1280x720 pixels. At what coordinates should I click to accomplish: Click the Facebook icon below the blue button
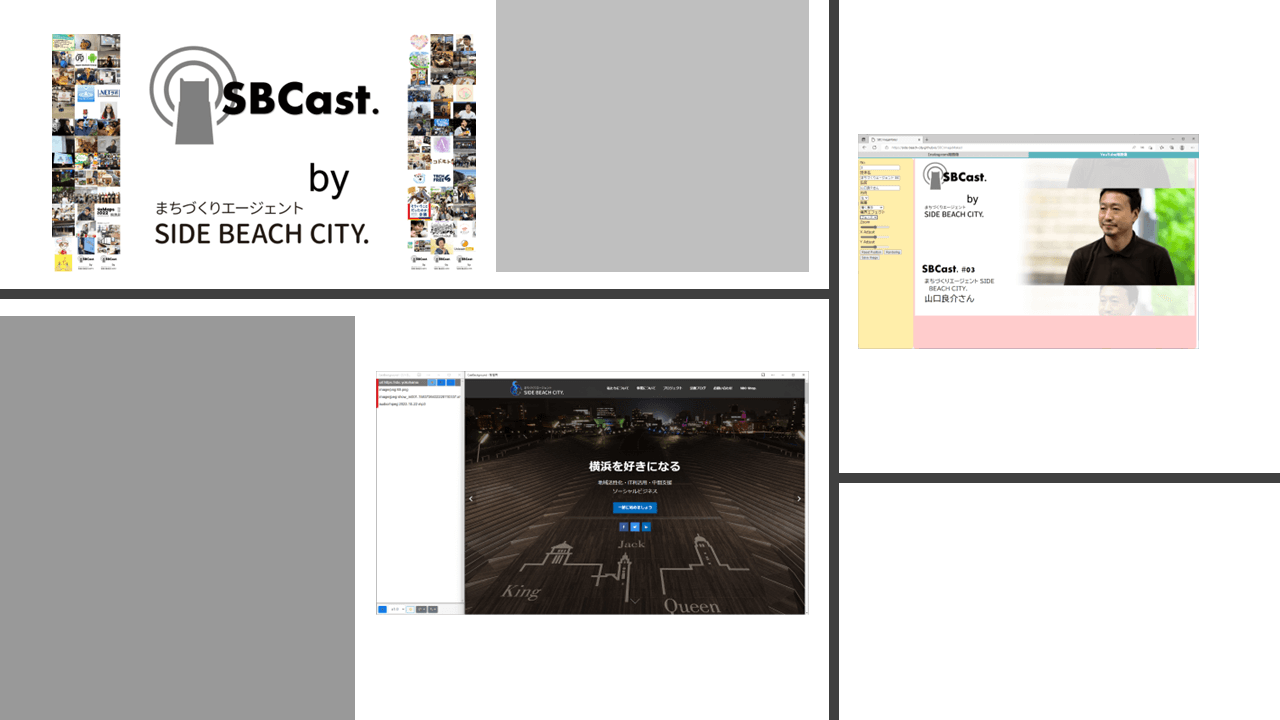(x=623, y=526)
